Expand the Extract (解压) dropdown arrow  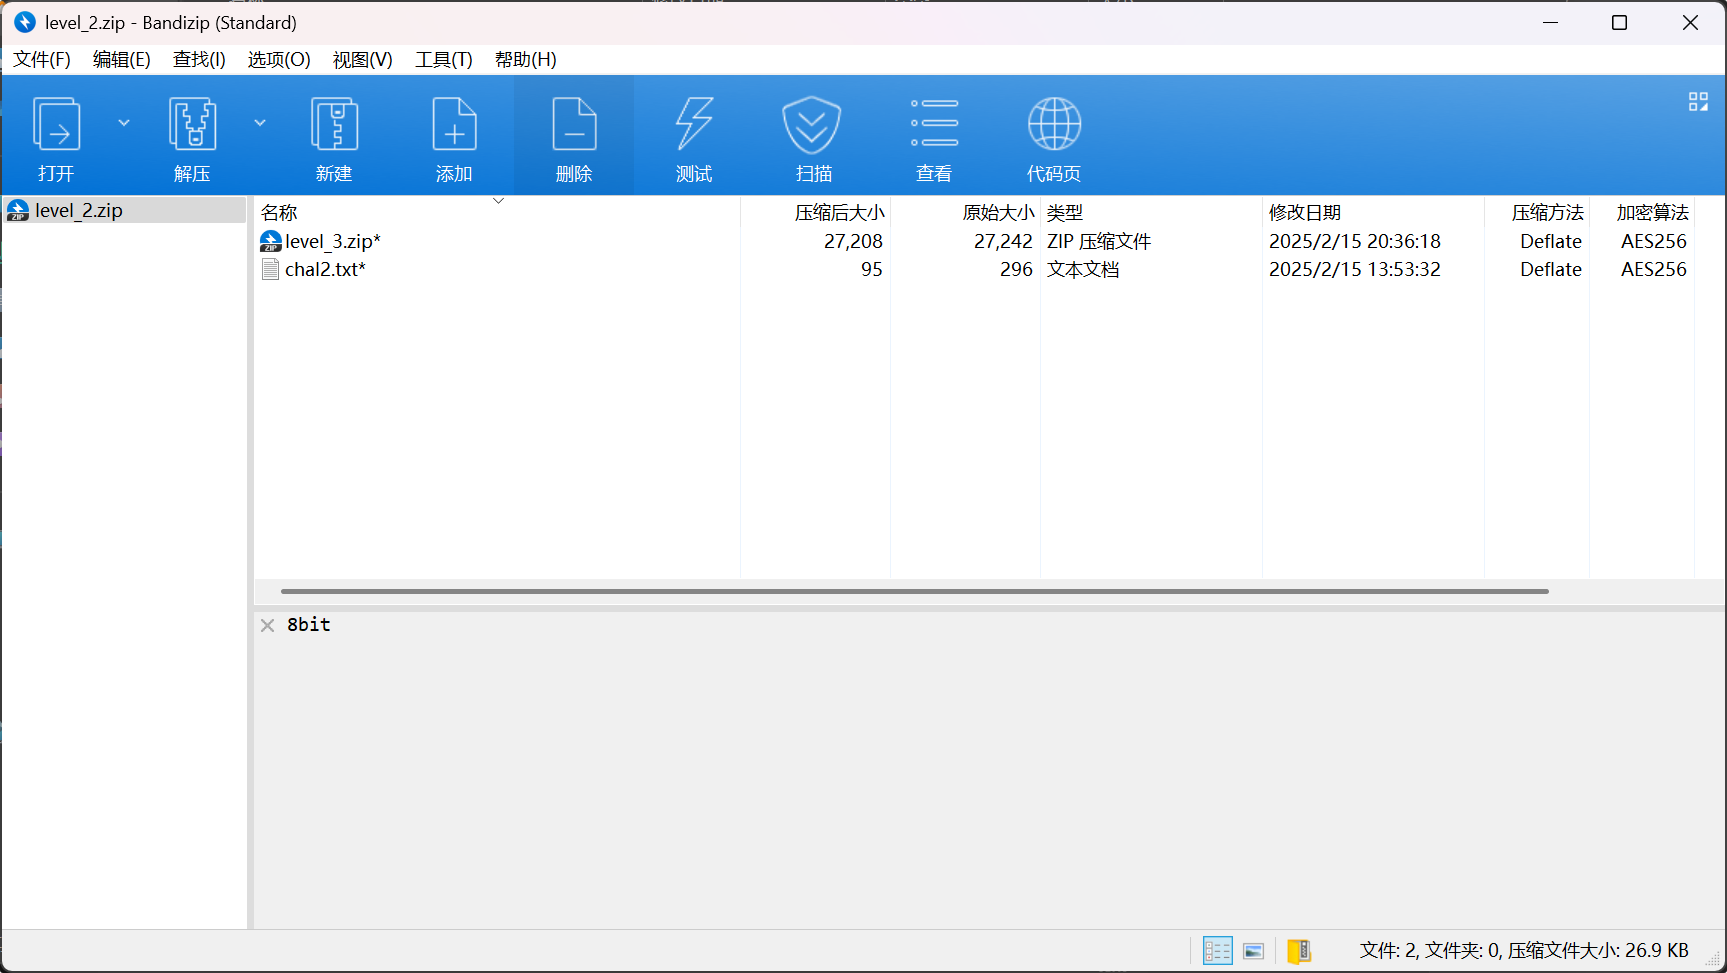pyautogui.click(x=260, y=123)
